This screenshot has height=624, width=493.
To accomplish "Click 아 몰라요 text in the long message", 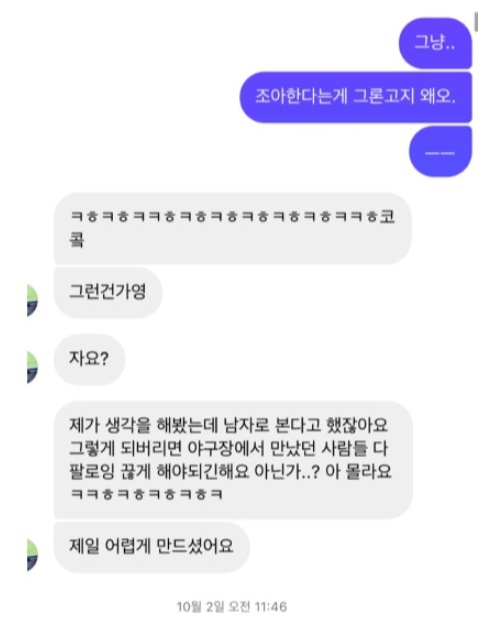I will tap(359, 472).
